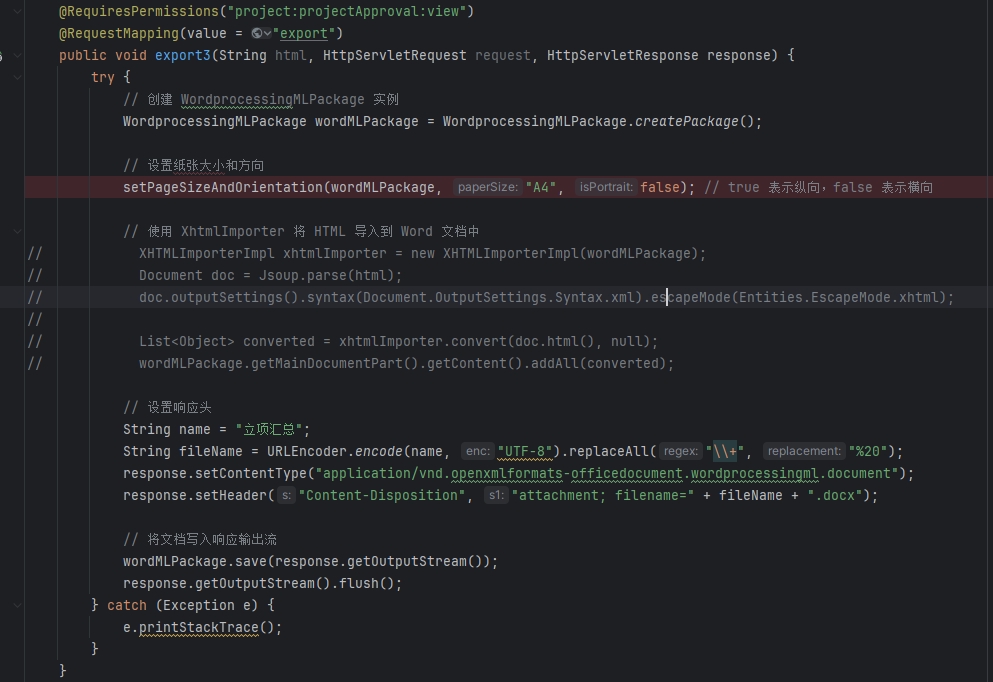Collapse the export3 method fold arrow

(x=18, y=56)
